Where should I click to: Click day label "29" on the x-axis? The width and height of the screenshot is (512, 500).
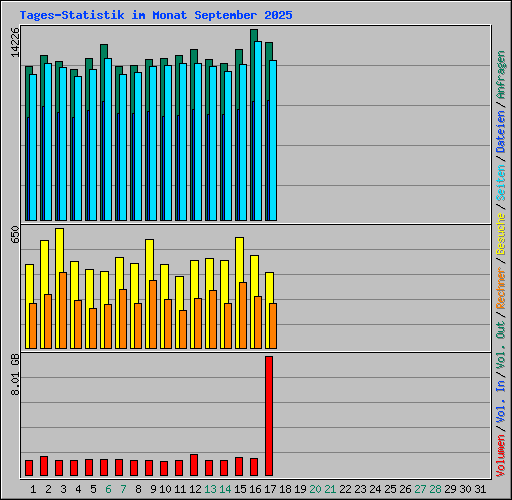point(450,489)
